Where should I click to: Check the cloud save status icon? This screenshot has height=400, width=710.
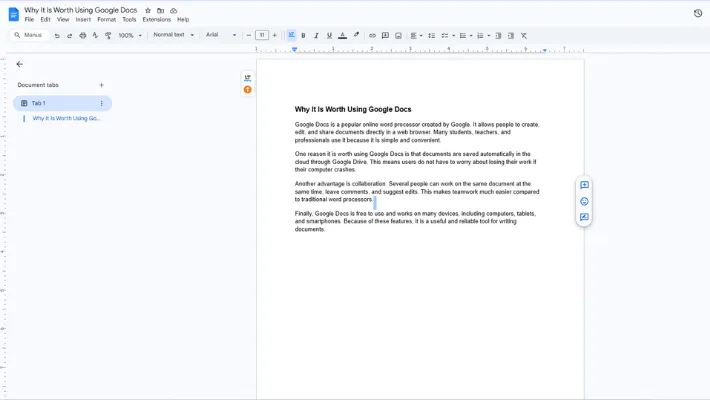tap(173, 10)
